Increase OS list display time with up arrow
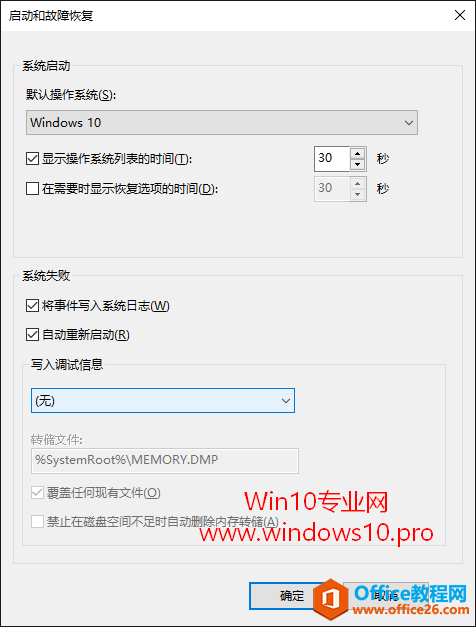476x627 pixels. click(358, 153)
